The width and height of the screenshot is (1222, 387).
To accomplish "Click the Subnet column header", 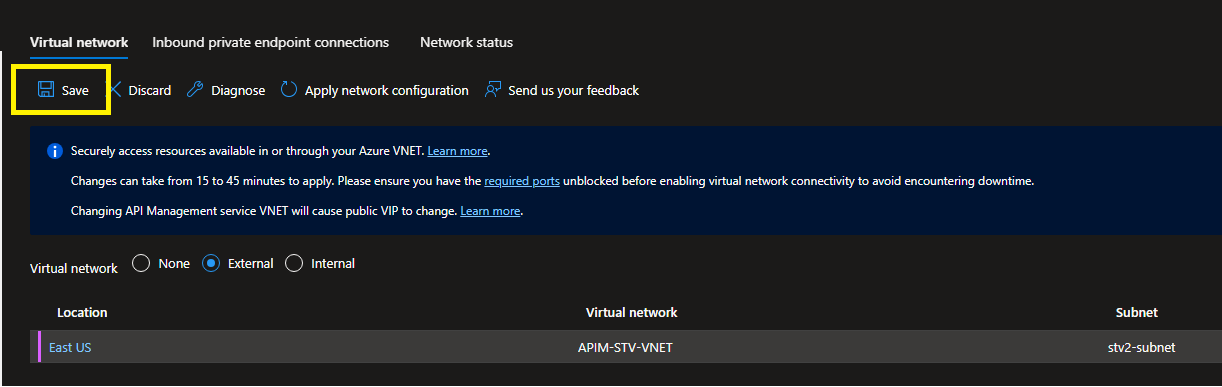I will 1137,312.
